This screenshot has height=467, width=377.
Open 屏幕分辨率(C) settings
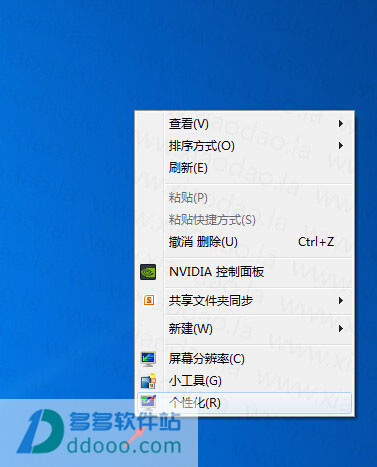click(244, 359)
